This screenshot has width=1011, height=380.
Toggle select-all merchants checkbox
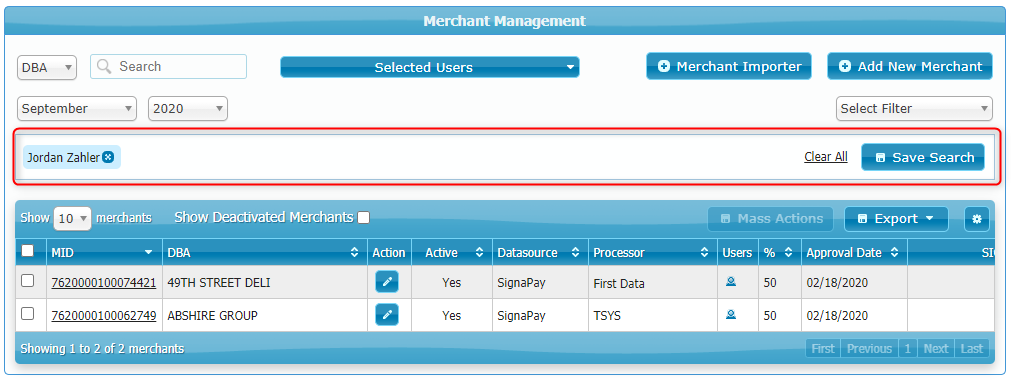[x=28, y=252]
